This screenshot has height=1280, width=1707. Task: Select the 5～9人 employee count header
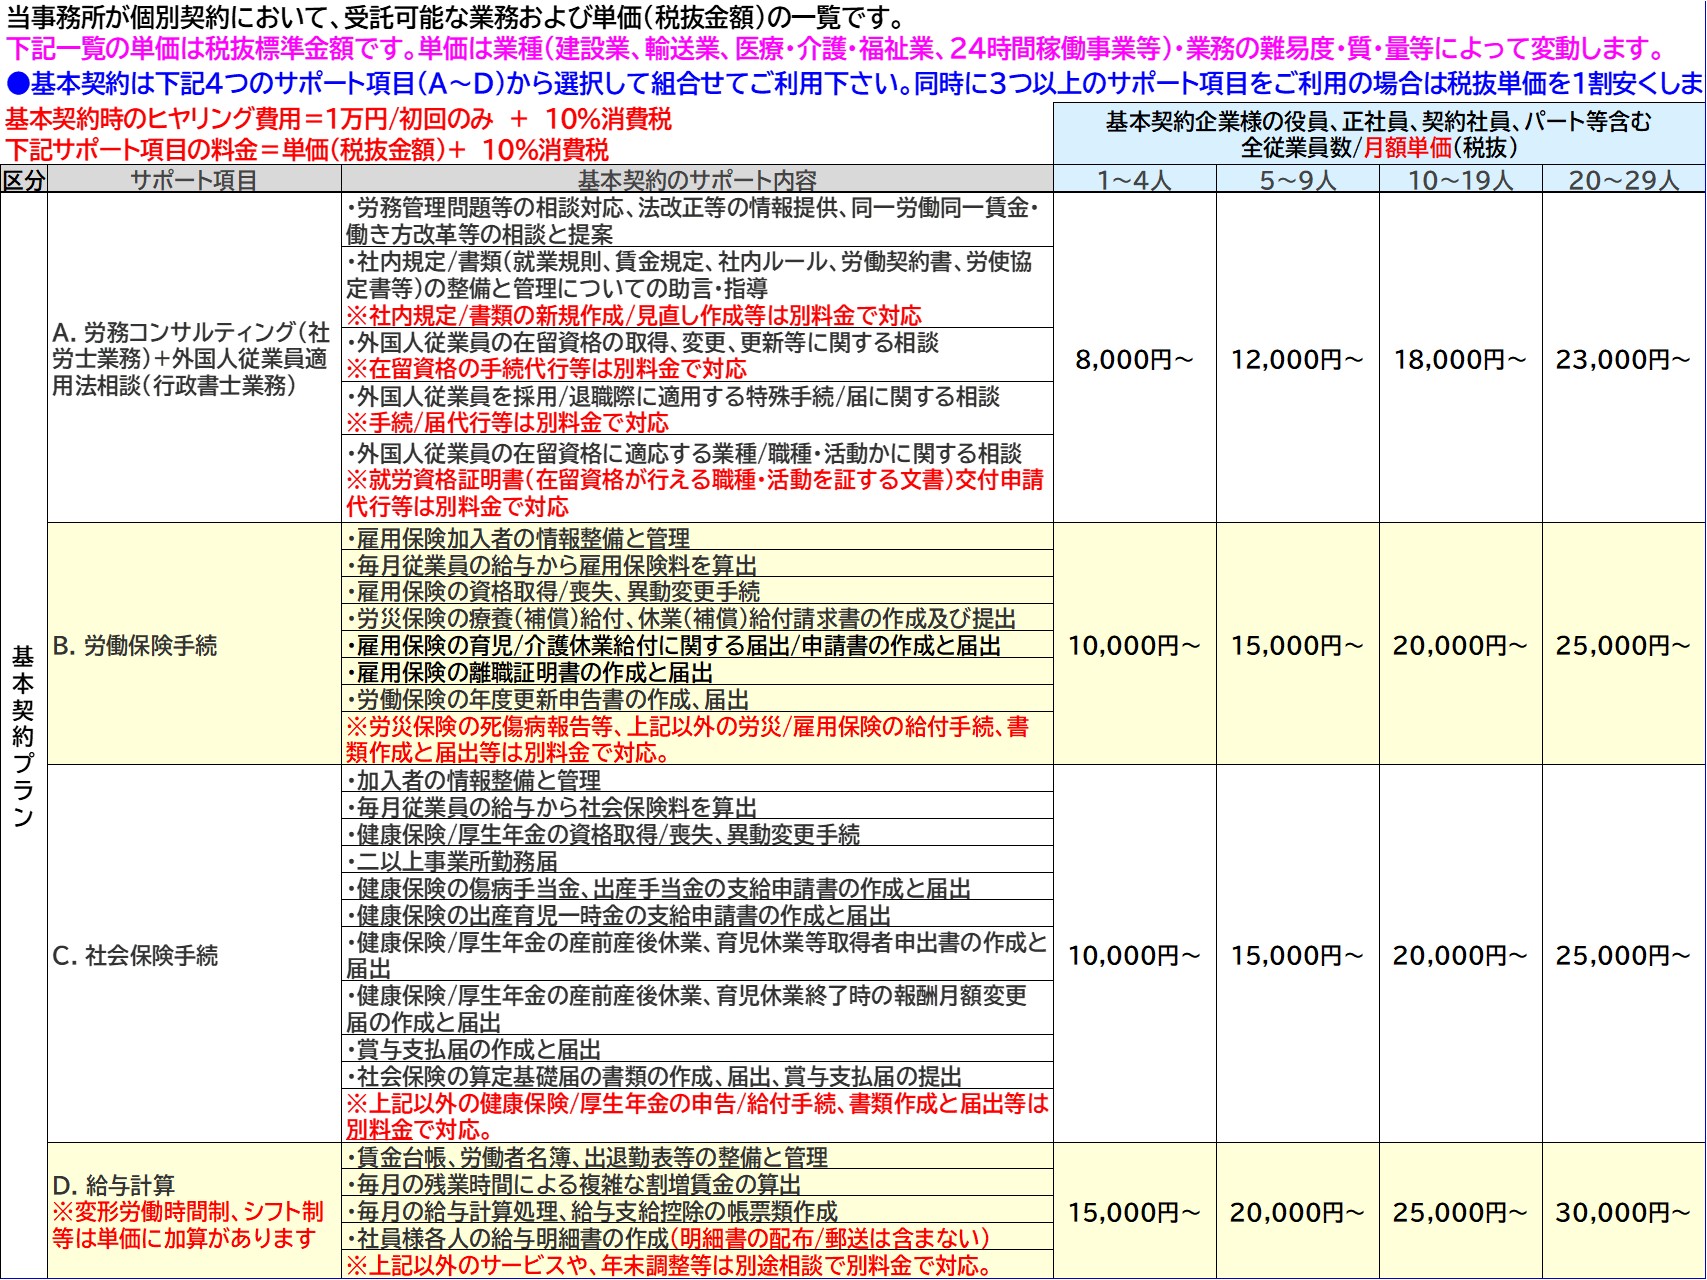[1297, 180]
